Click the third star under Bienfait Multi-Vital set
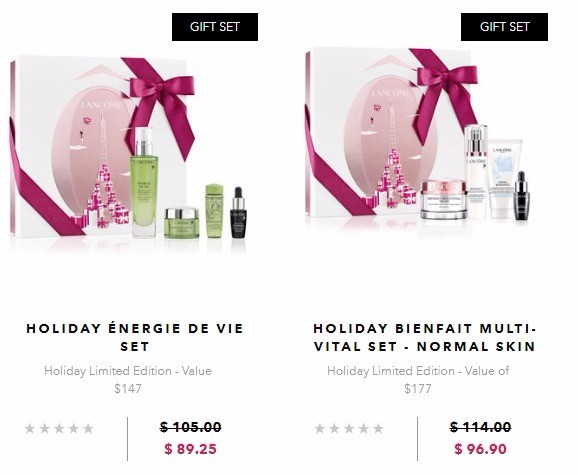 [349, 429]
